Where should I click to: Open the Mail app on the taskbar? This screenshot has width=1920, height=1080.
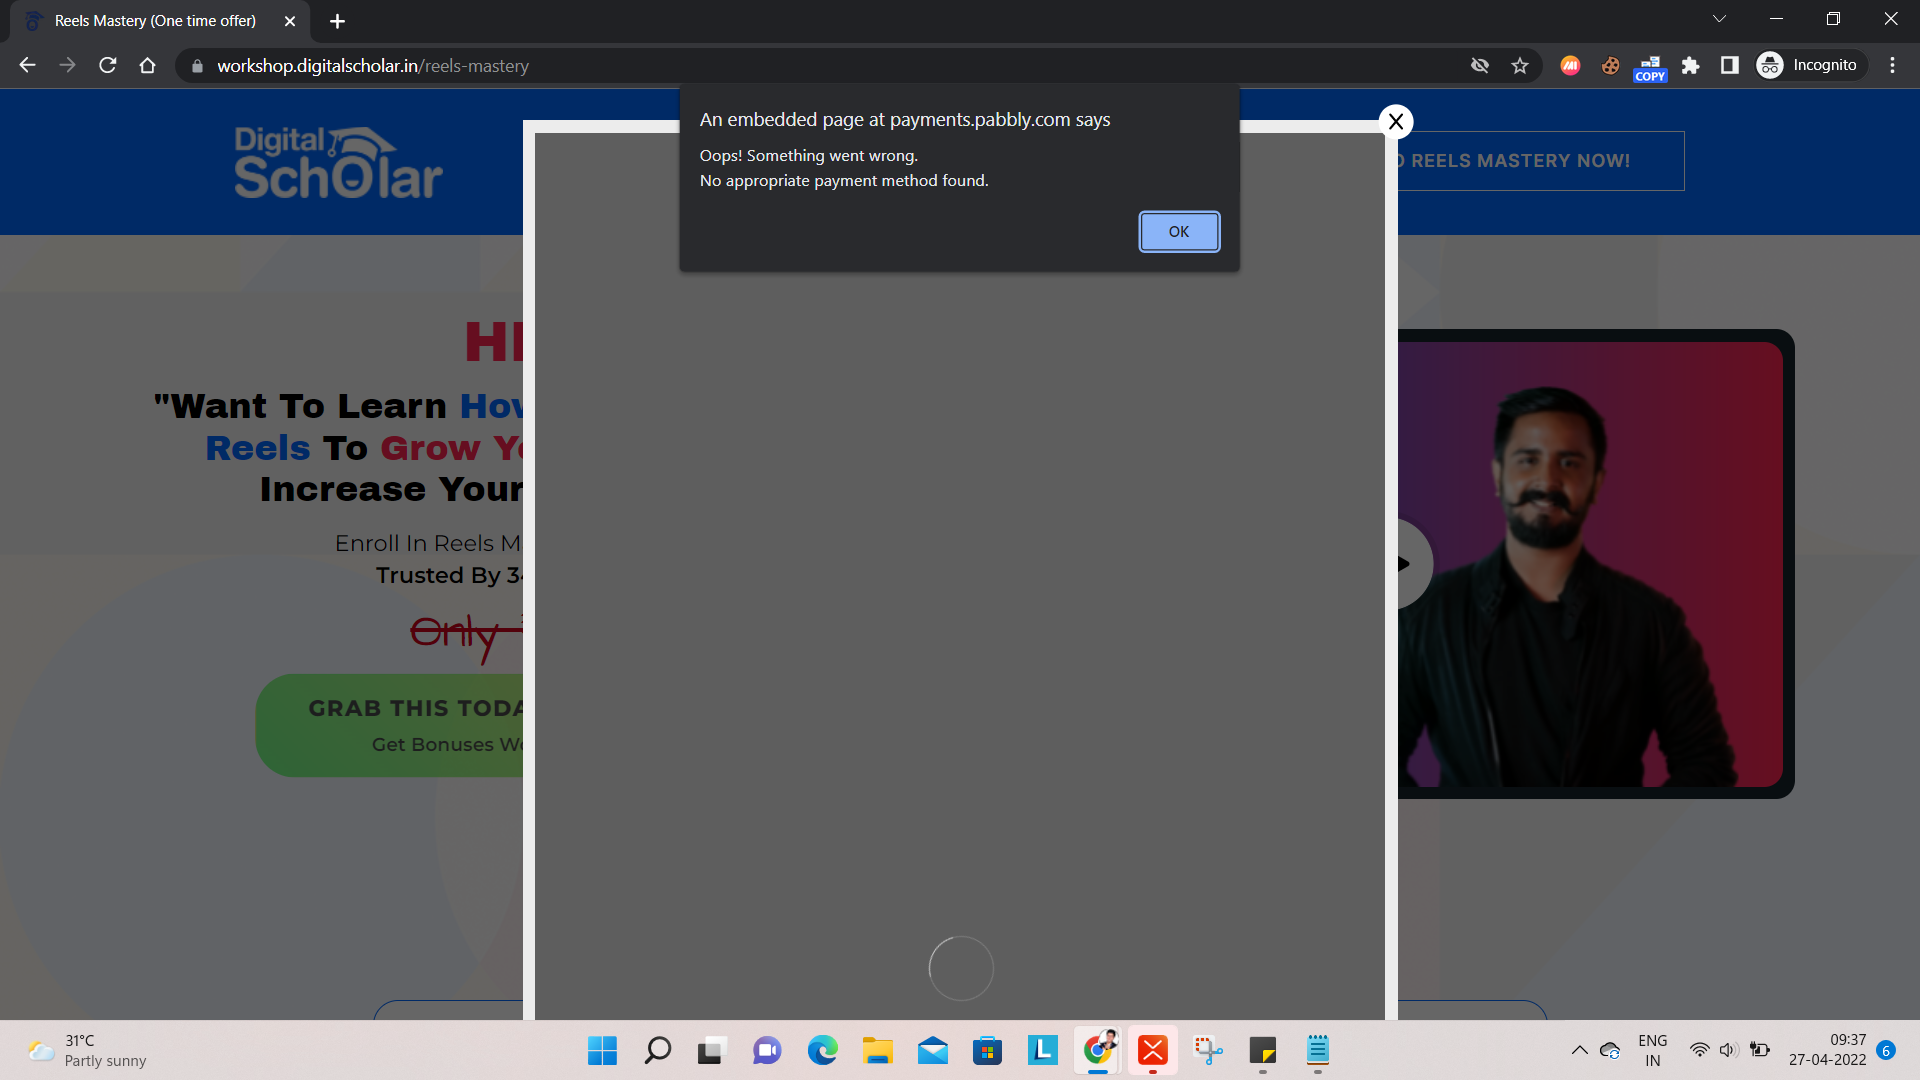point(932,1051)
